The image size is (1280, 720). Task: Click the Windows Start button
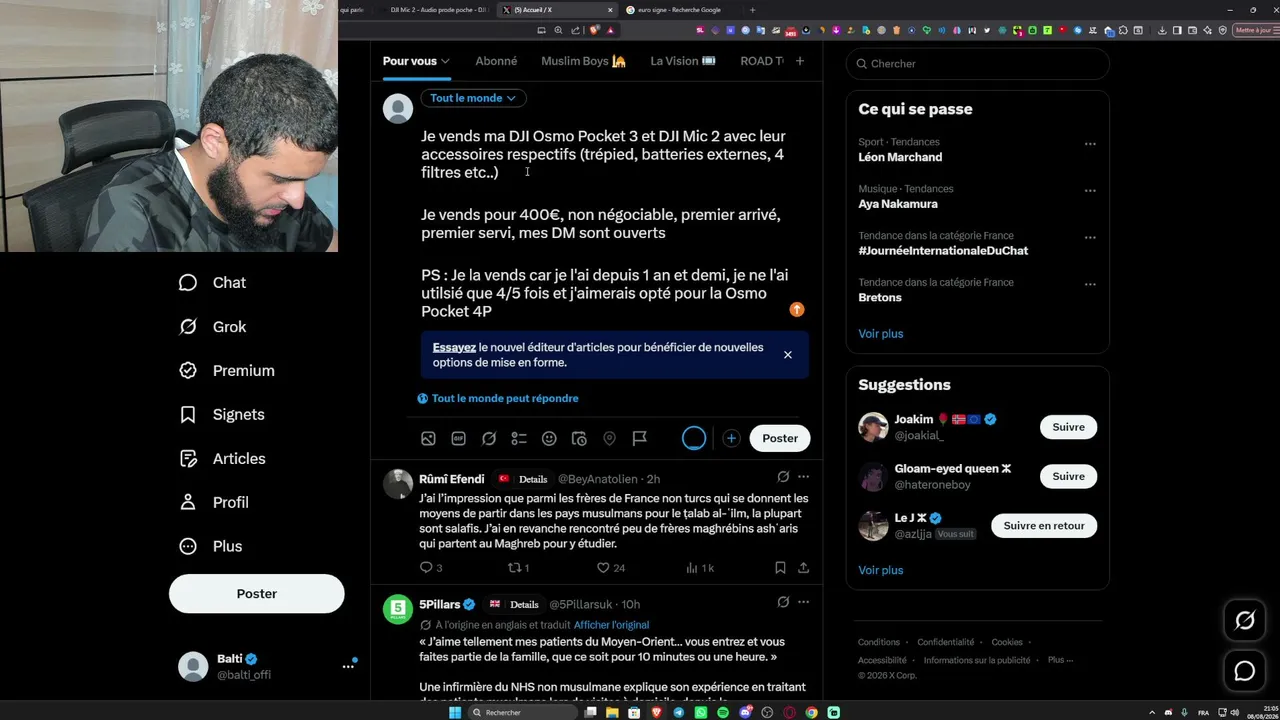point(455,712)
